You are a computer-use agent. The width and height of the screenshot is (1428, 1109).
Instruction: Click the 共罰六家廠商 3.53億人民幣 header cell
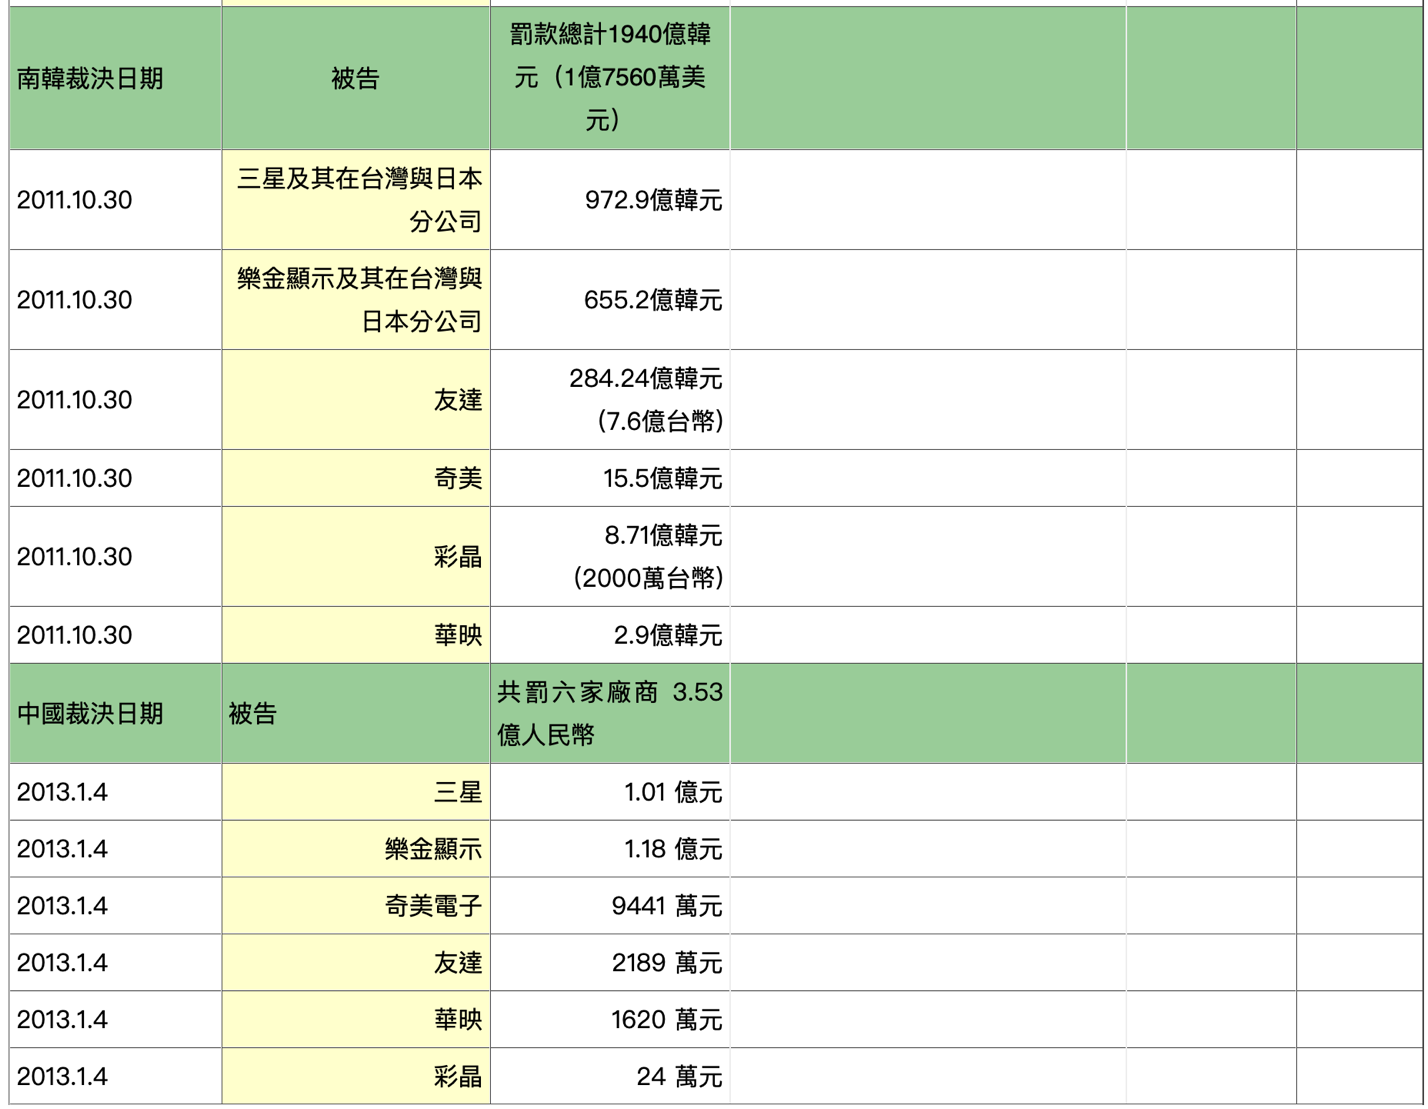[x=610, y=714]
